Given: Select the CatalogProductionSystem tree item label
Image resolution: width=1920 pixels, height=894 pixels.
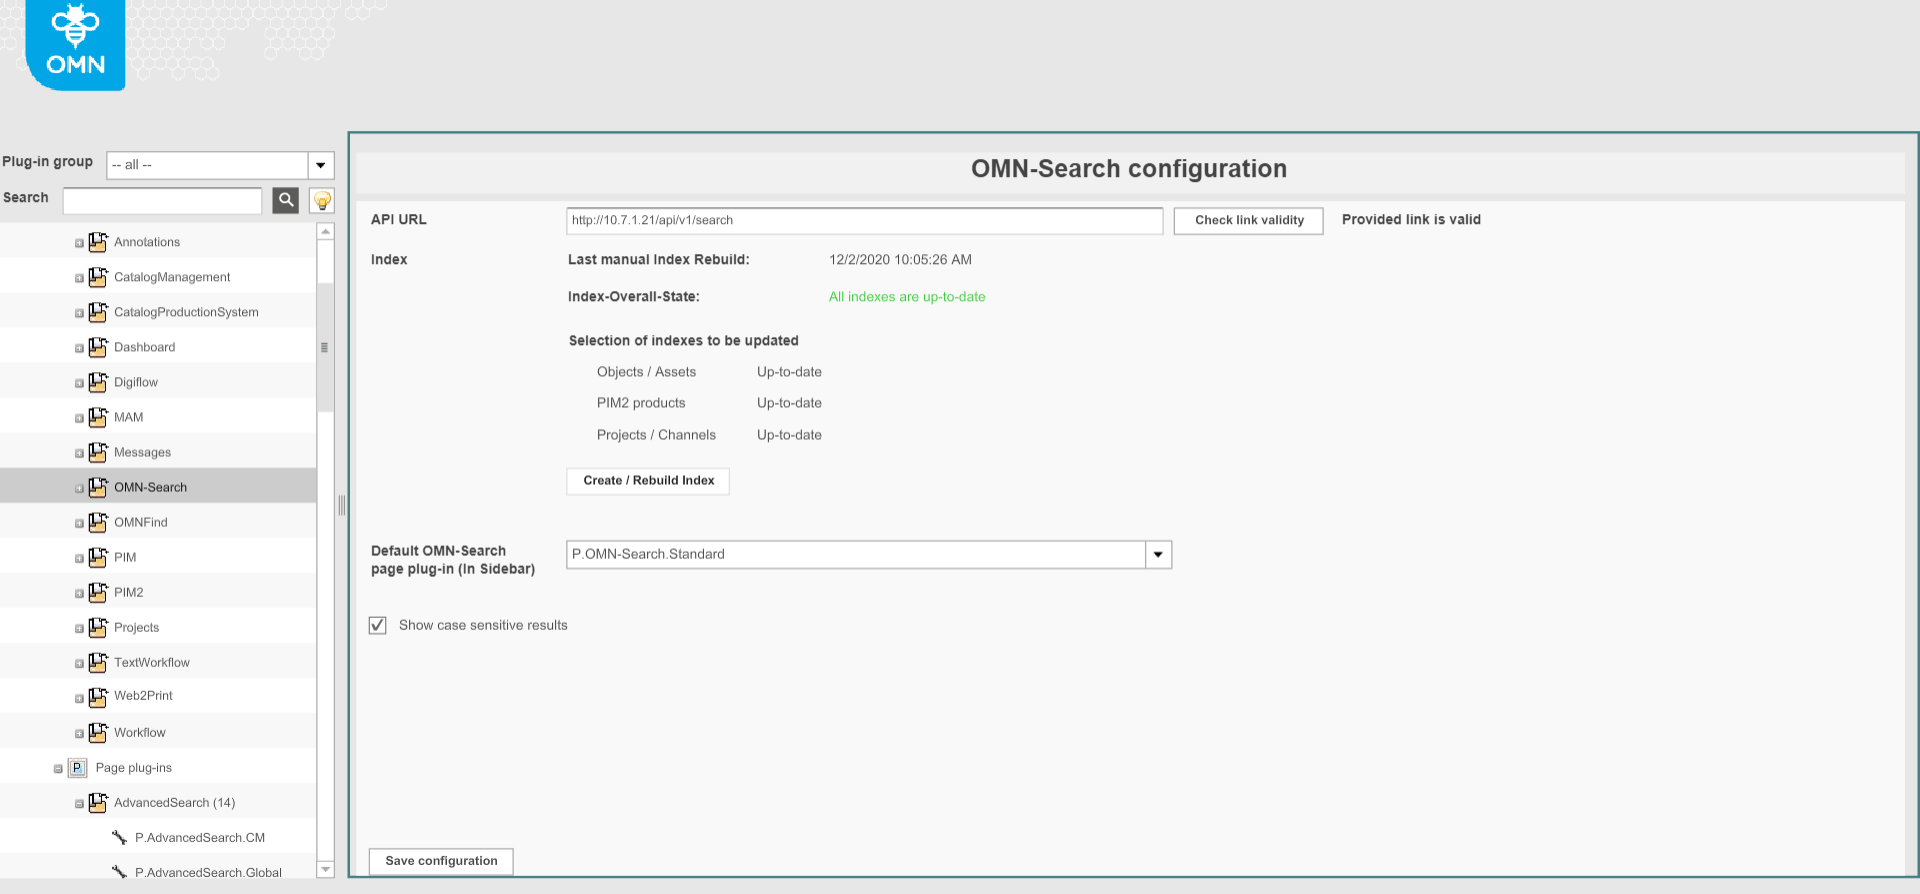Looking at the screenshot, I should 186,312.
